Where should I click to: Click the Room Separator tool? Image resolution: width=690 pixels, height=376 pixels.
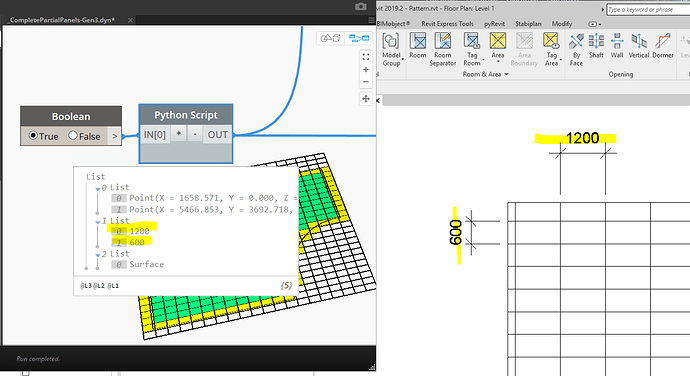pyautogui.click(x=443, y=49)
